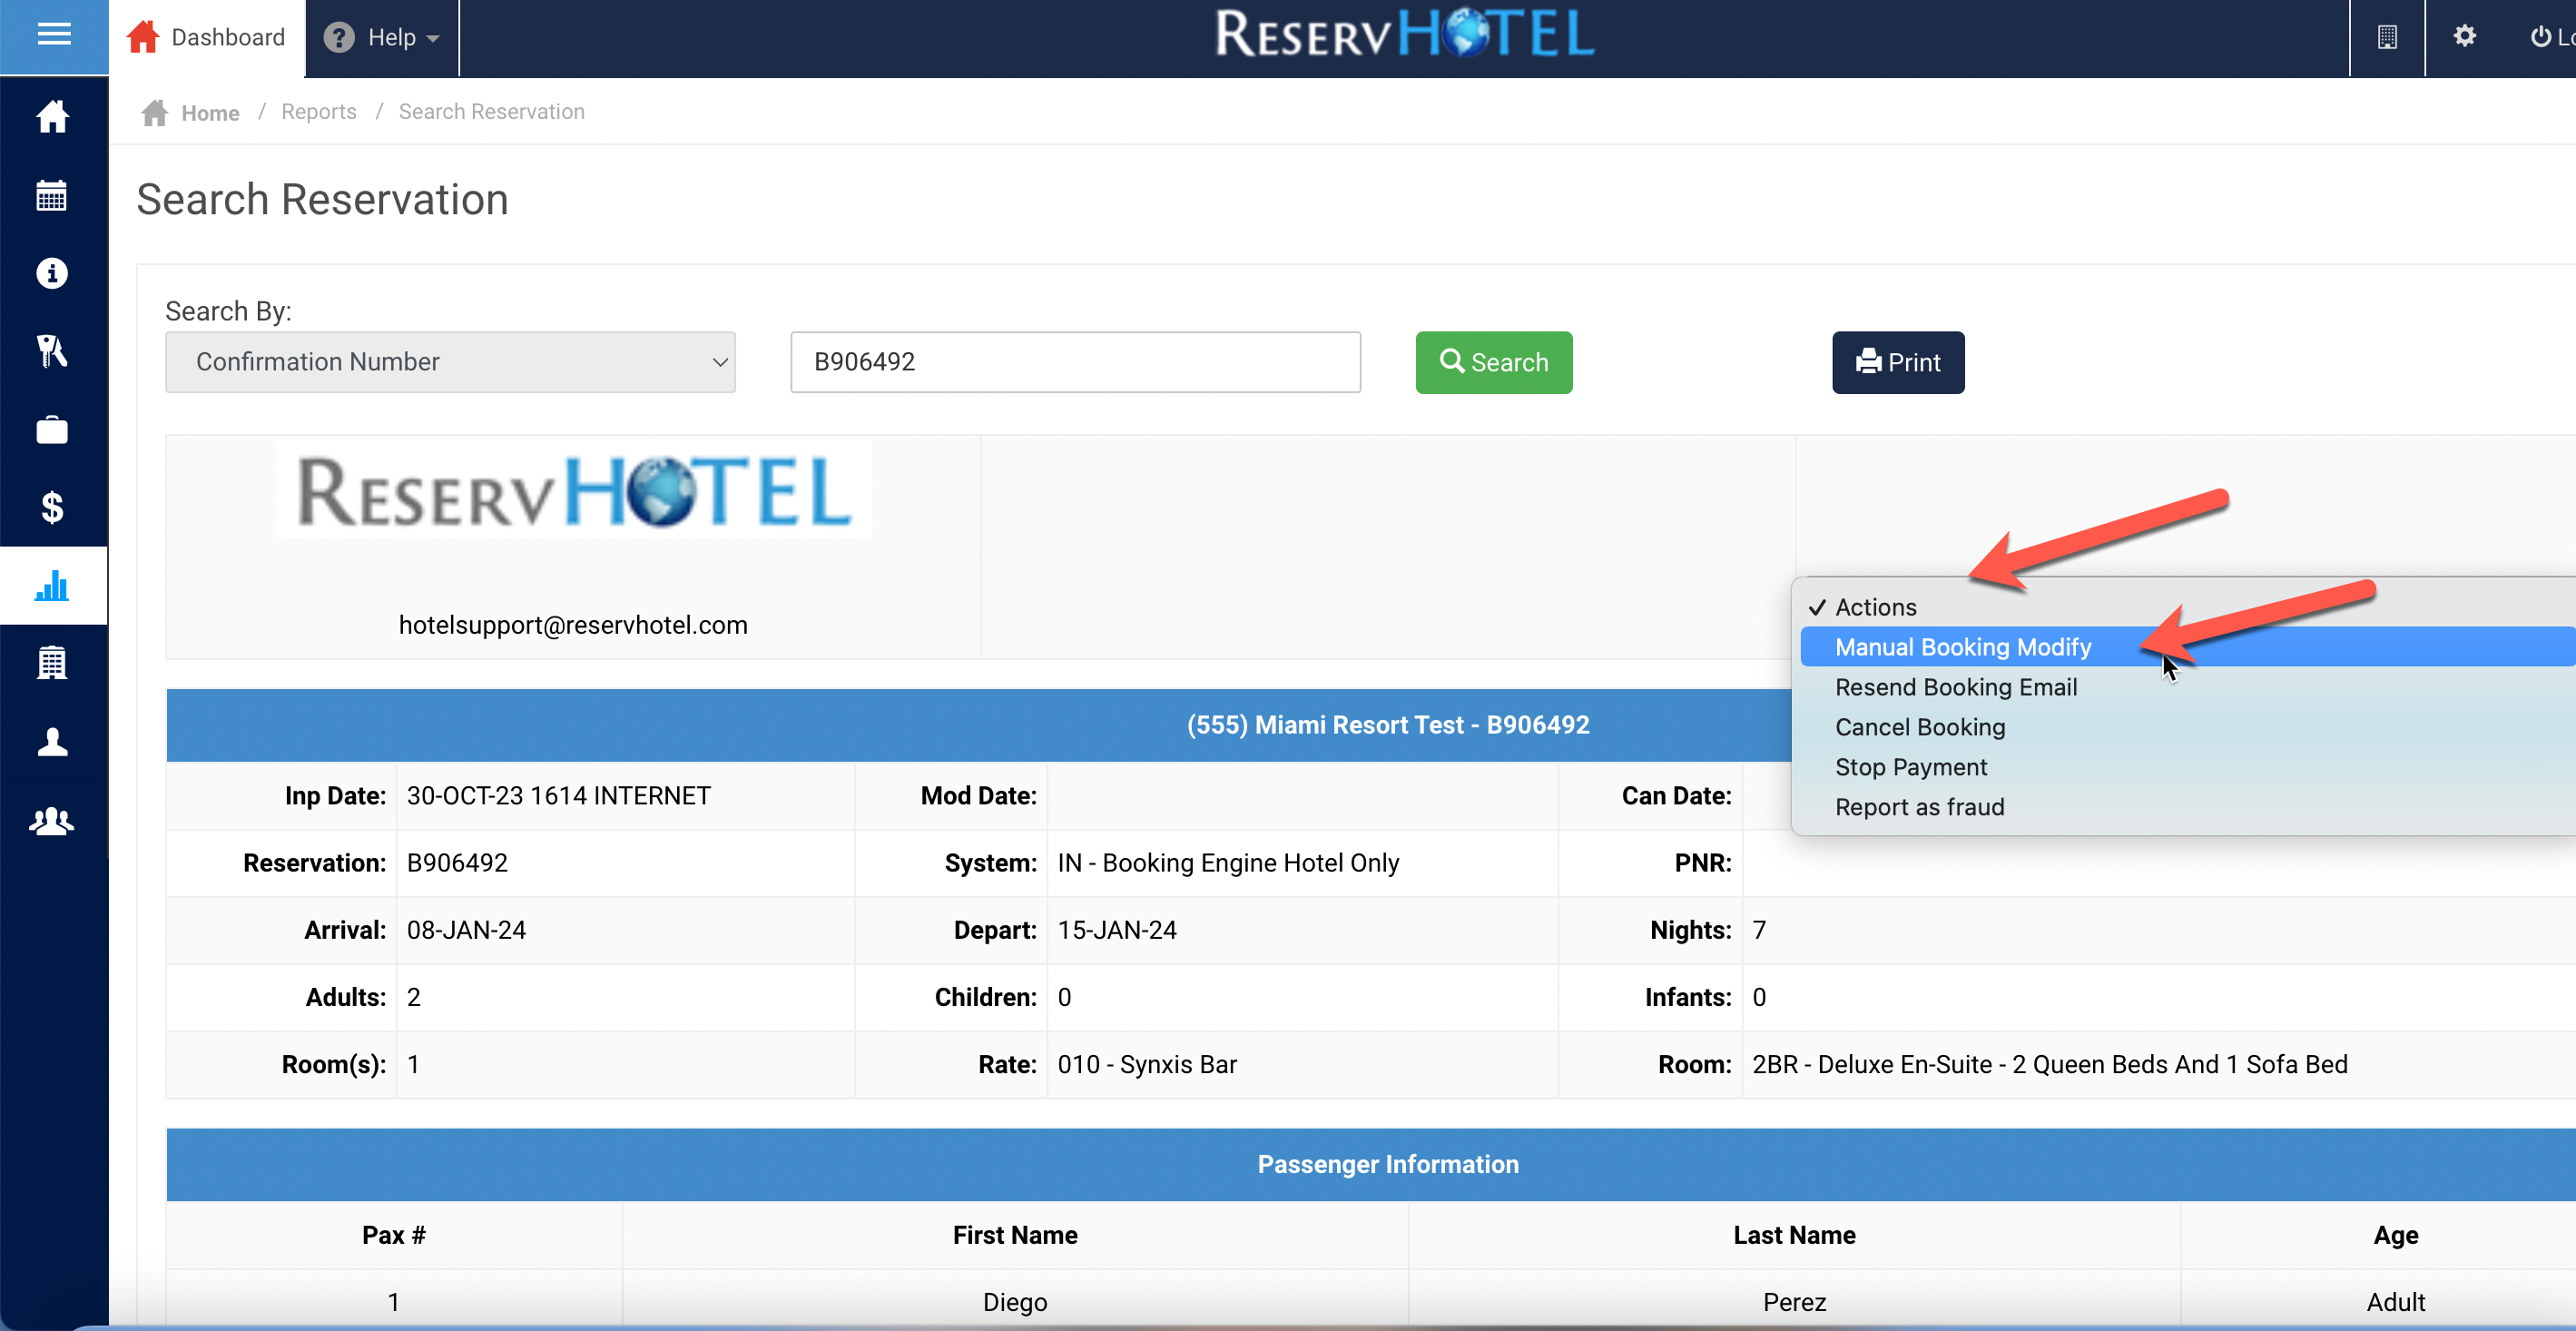Click the Print button
This screenshot has width=2576, height=1331.
pyautogui.click(x=1897, y=362)
